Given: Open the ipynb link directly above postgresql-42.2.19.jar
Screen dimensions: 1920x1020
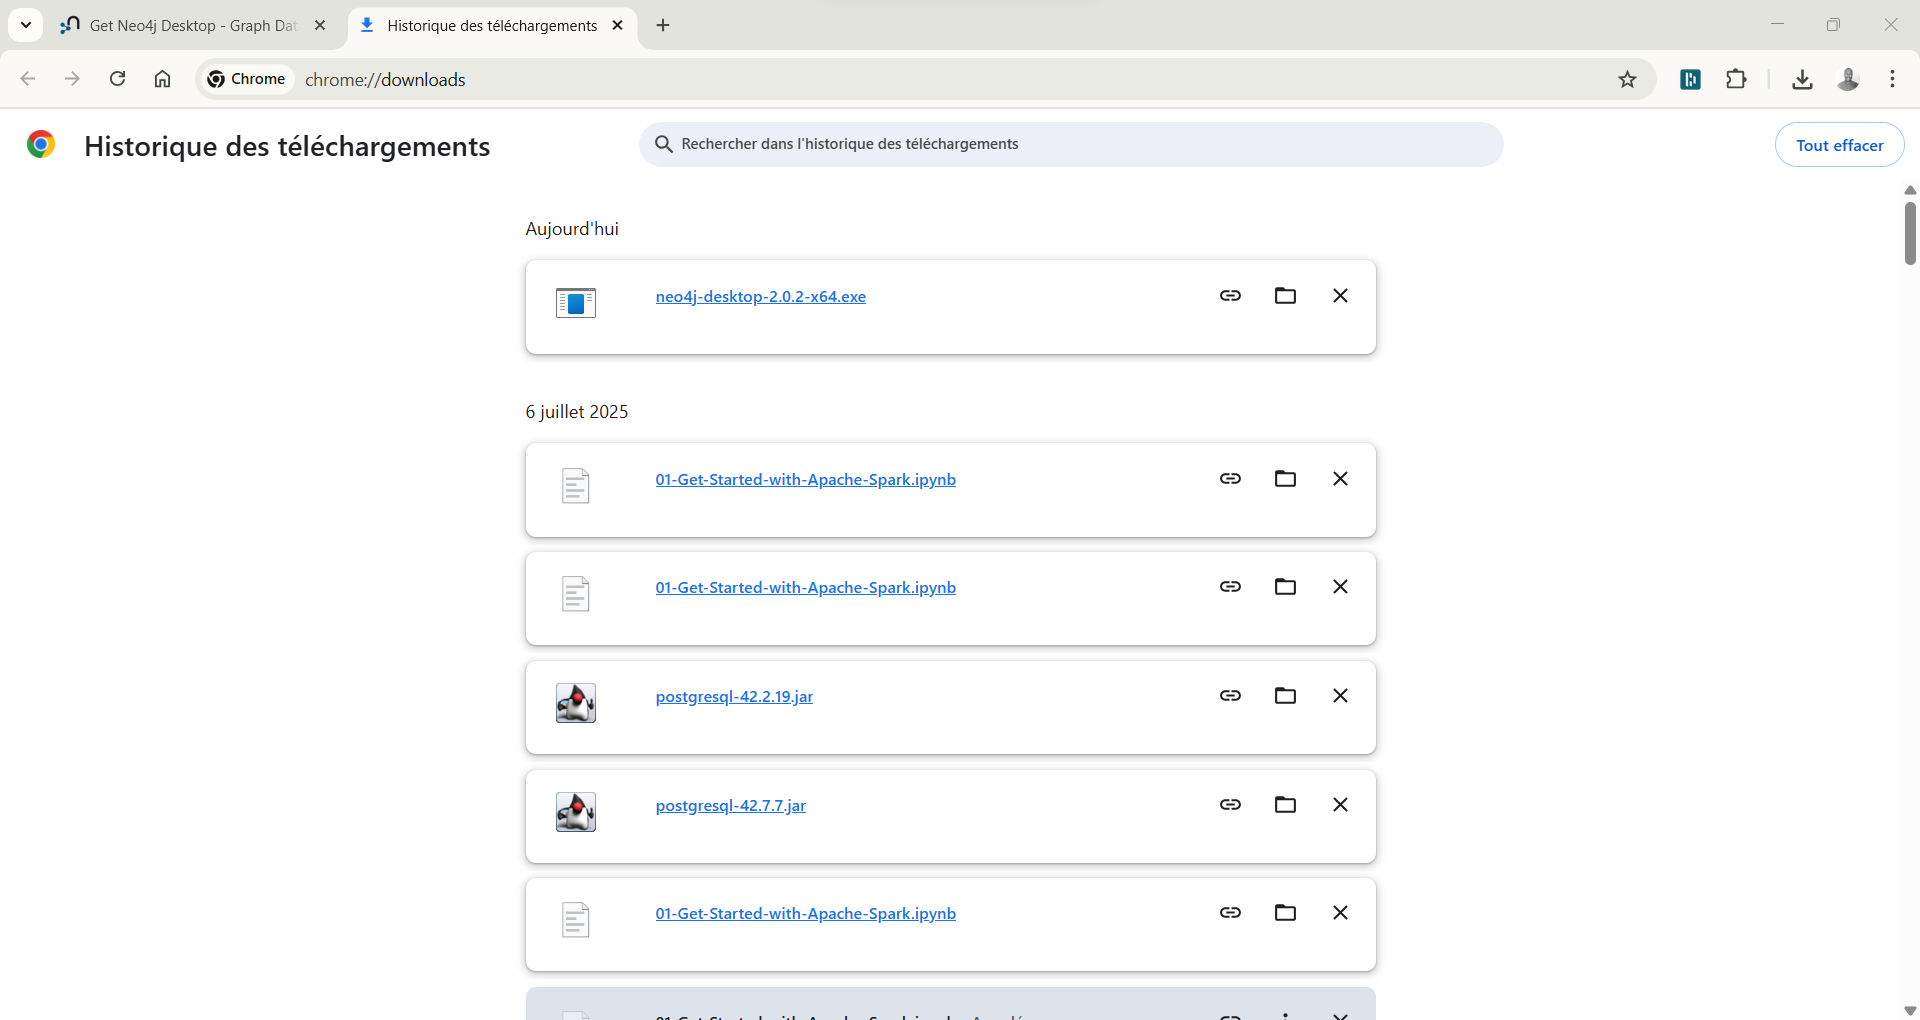Looking at the screenshot, I should pos(805,587).
